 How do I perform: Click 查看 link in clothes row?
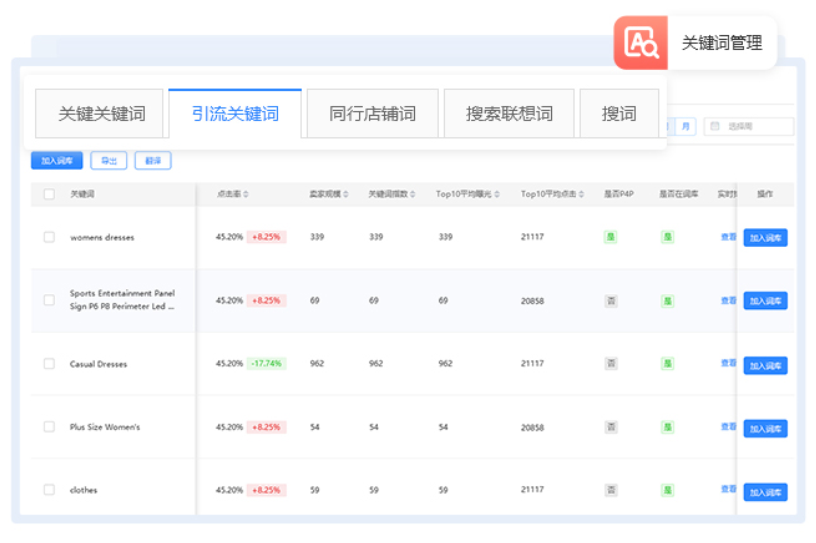pos(728,489)
